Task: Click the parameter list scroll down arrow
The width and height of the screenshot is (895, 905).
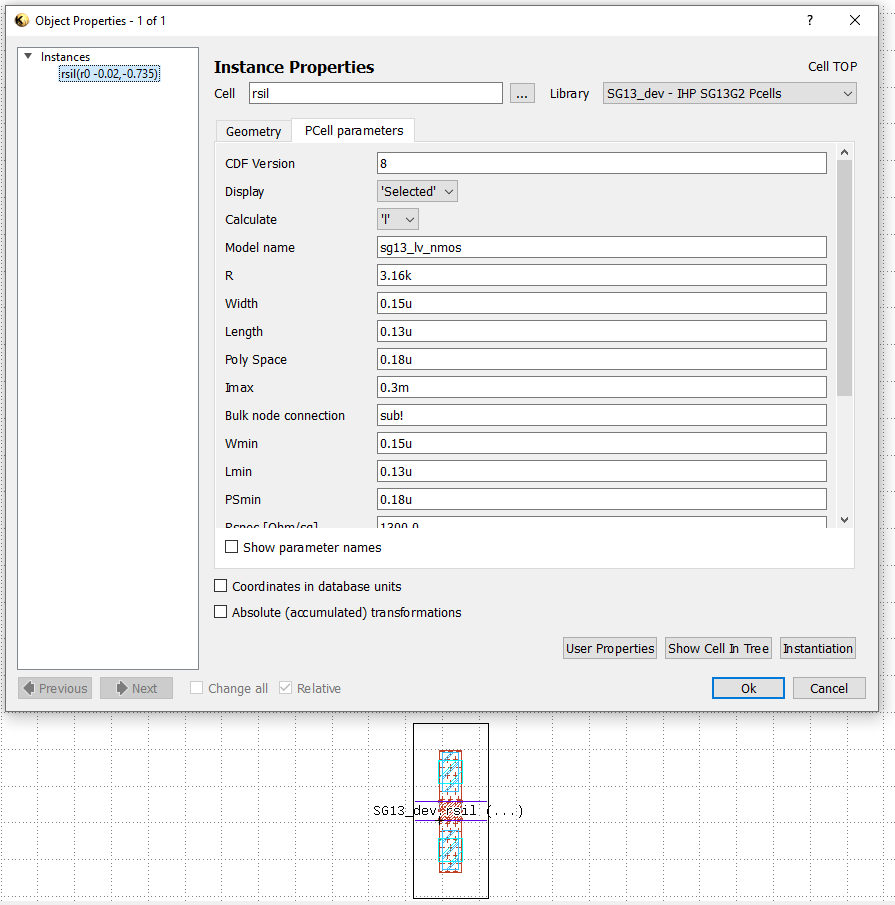Action: click(844, 519)
